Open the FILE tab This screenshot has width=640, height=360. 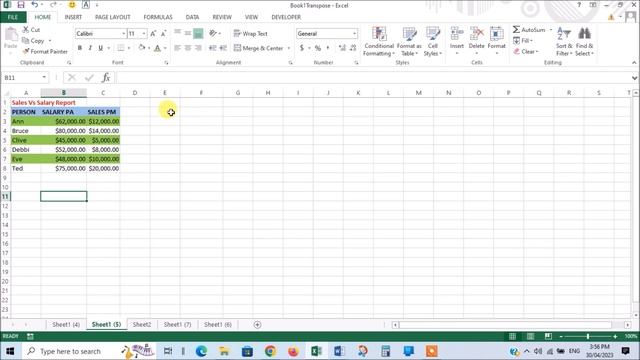[x=13, y=17]
